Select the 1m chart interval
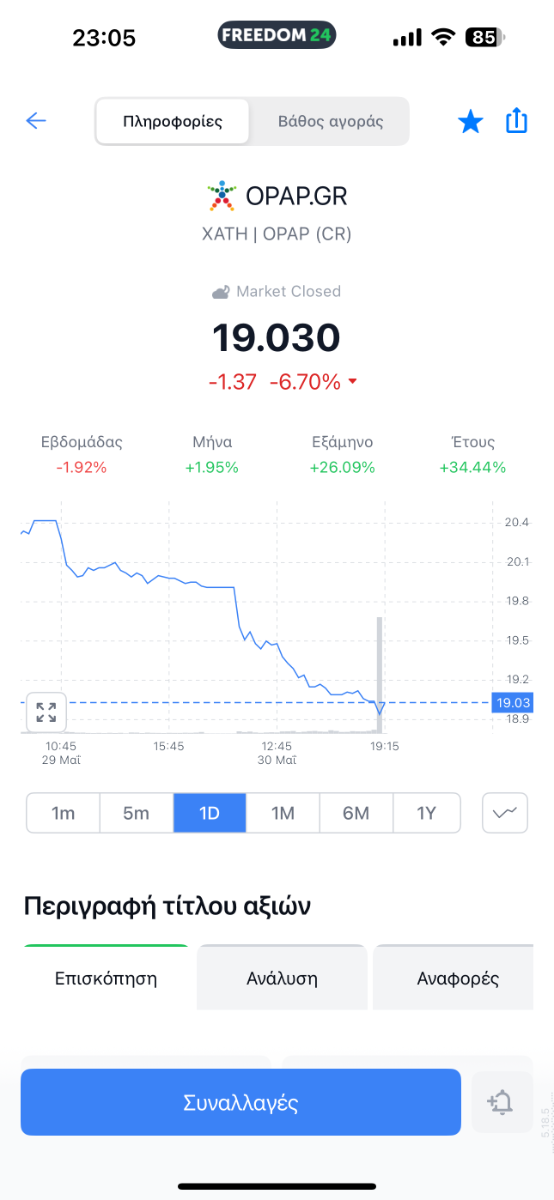Image resolution: width=554 pixels, height=1200 pixels. [63, 813]
